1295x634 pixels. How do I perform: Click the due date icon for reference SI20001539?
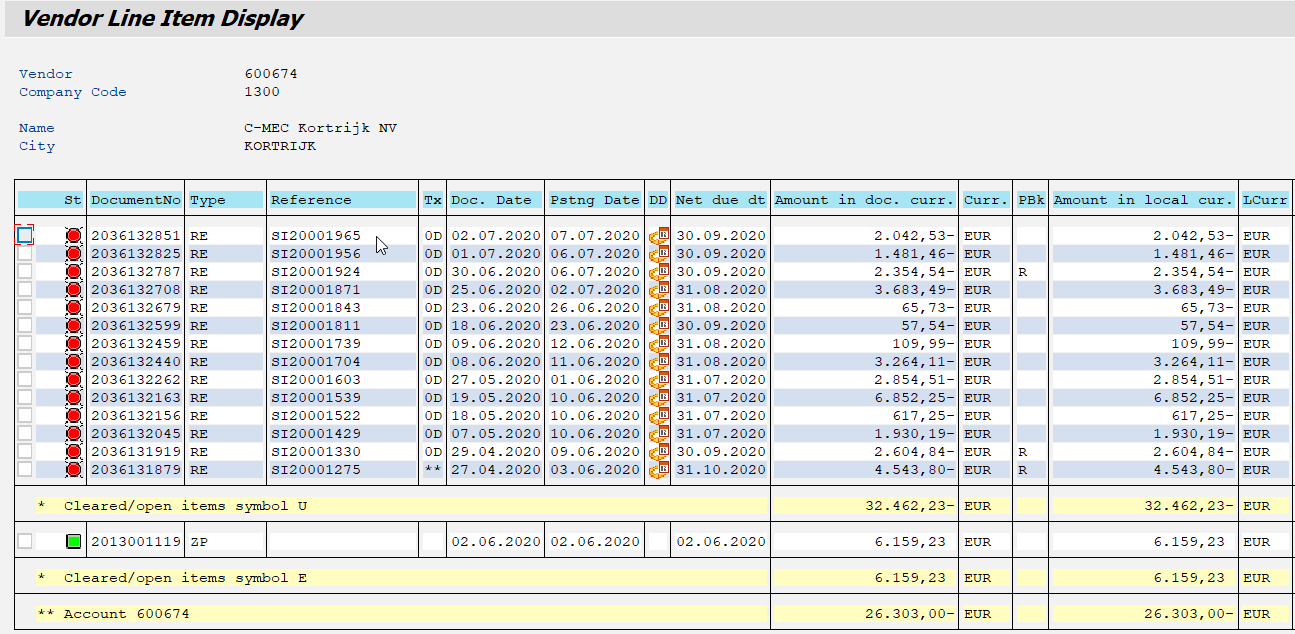(658, 398)
